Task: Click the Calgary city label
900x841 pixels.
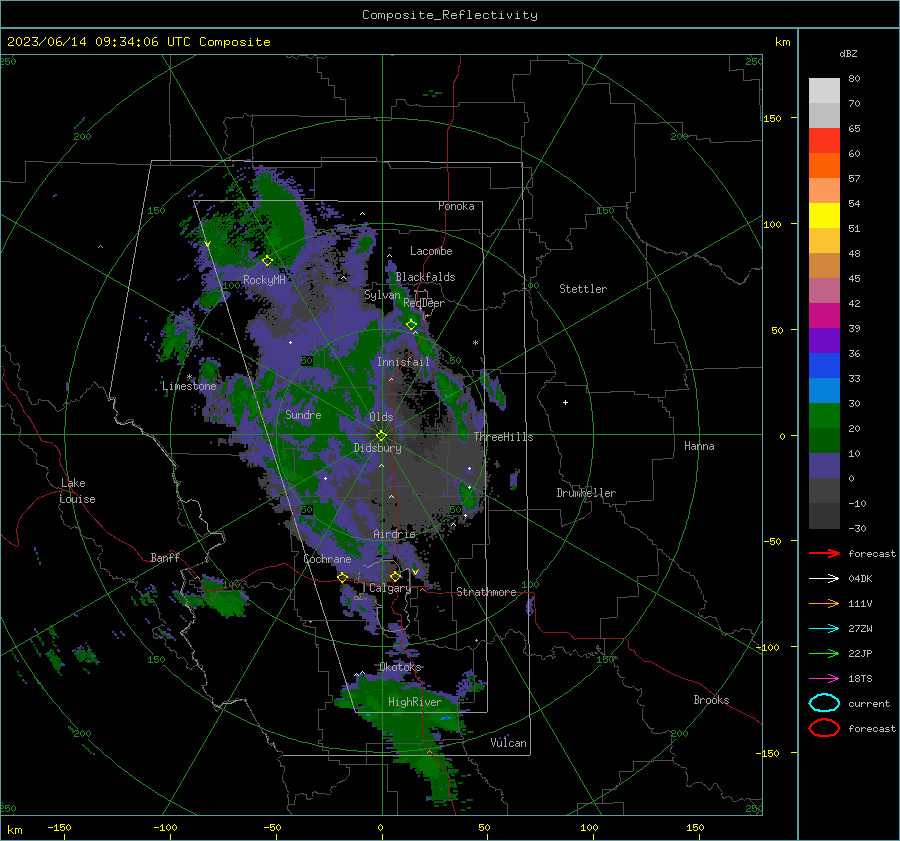Action: pyautogui.click(x=390, y=588)
